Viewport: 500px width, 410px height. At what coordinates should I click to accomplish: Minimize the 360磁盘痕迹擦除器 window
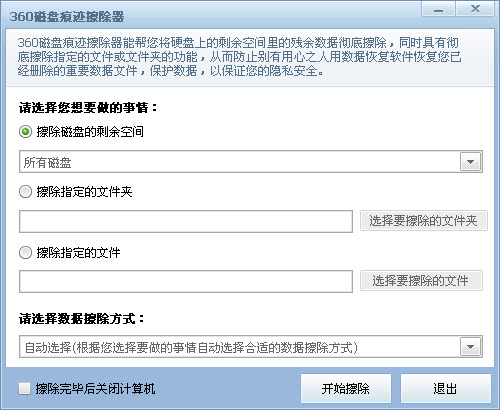click(438, 9)
